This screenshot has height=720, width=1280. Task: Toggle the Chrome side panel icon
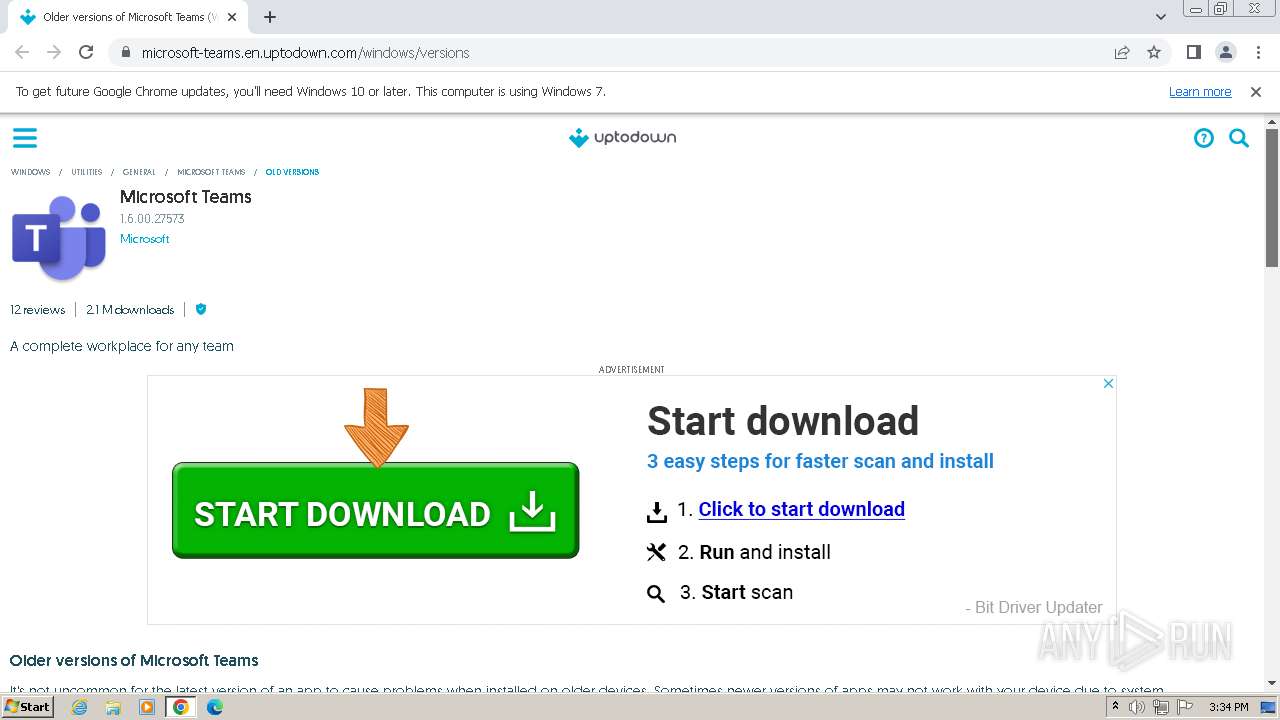(x=1193, y=52)
